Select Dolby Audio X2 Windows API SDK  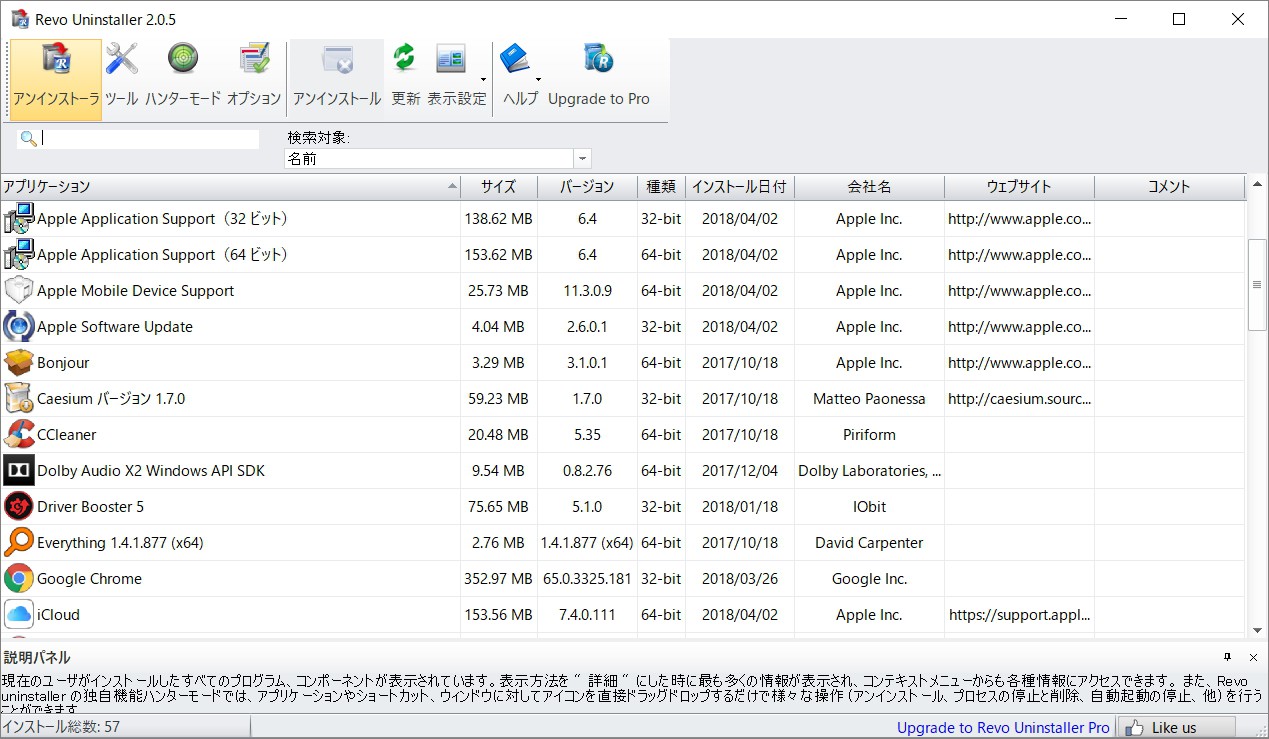tap(151, 471)
